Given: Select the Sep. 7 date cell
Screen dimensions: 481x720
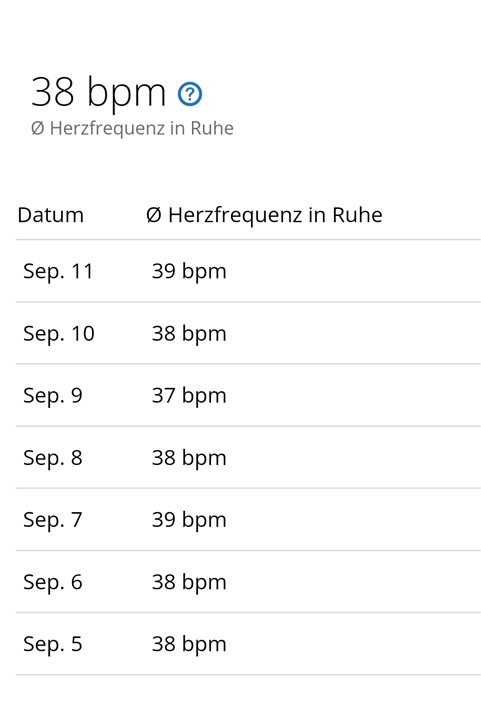Looking at the screenshot, I should coord(53,520).
